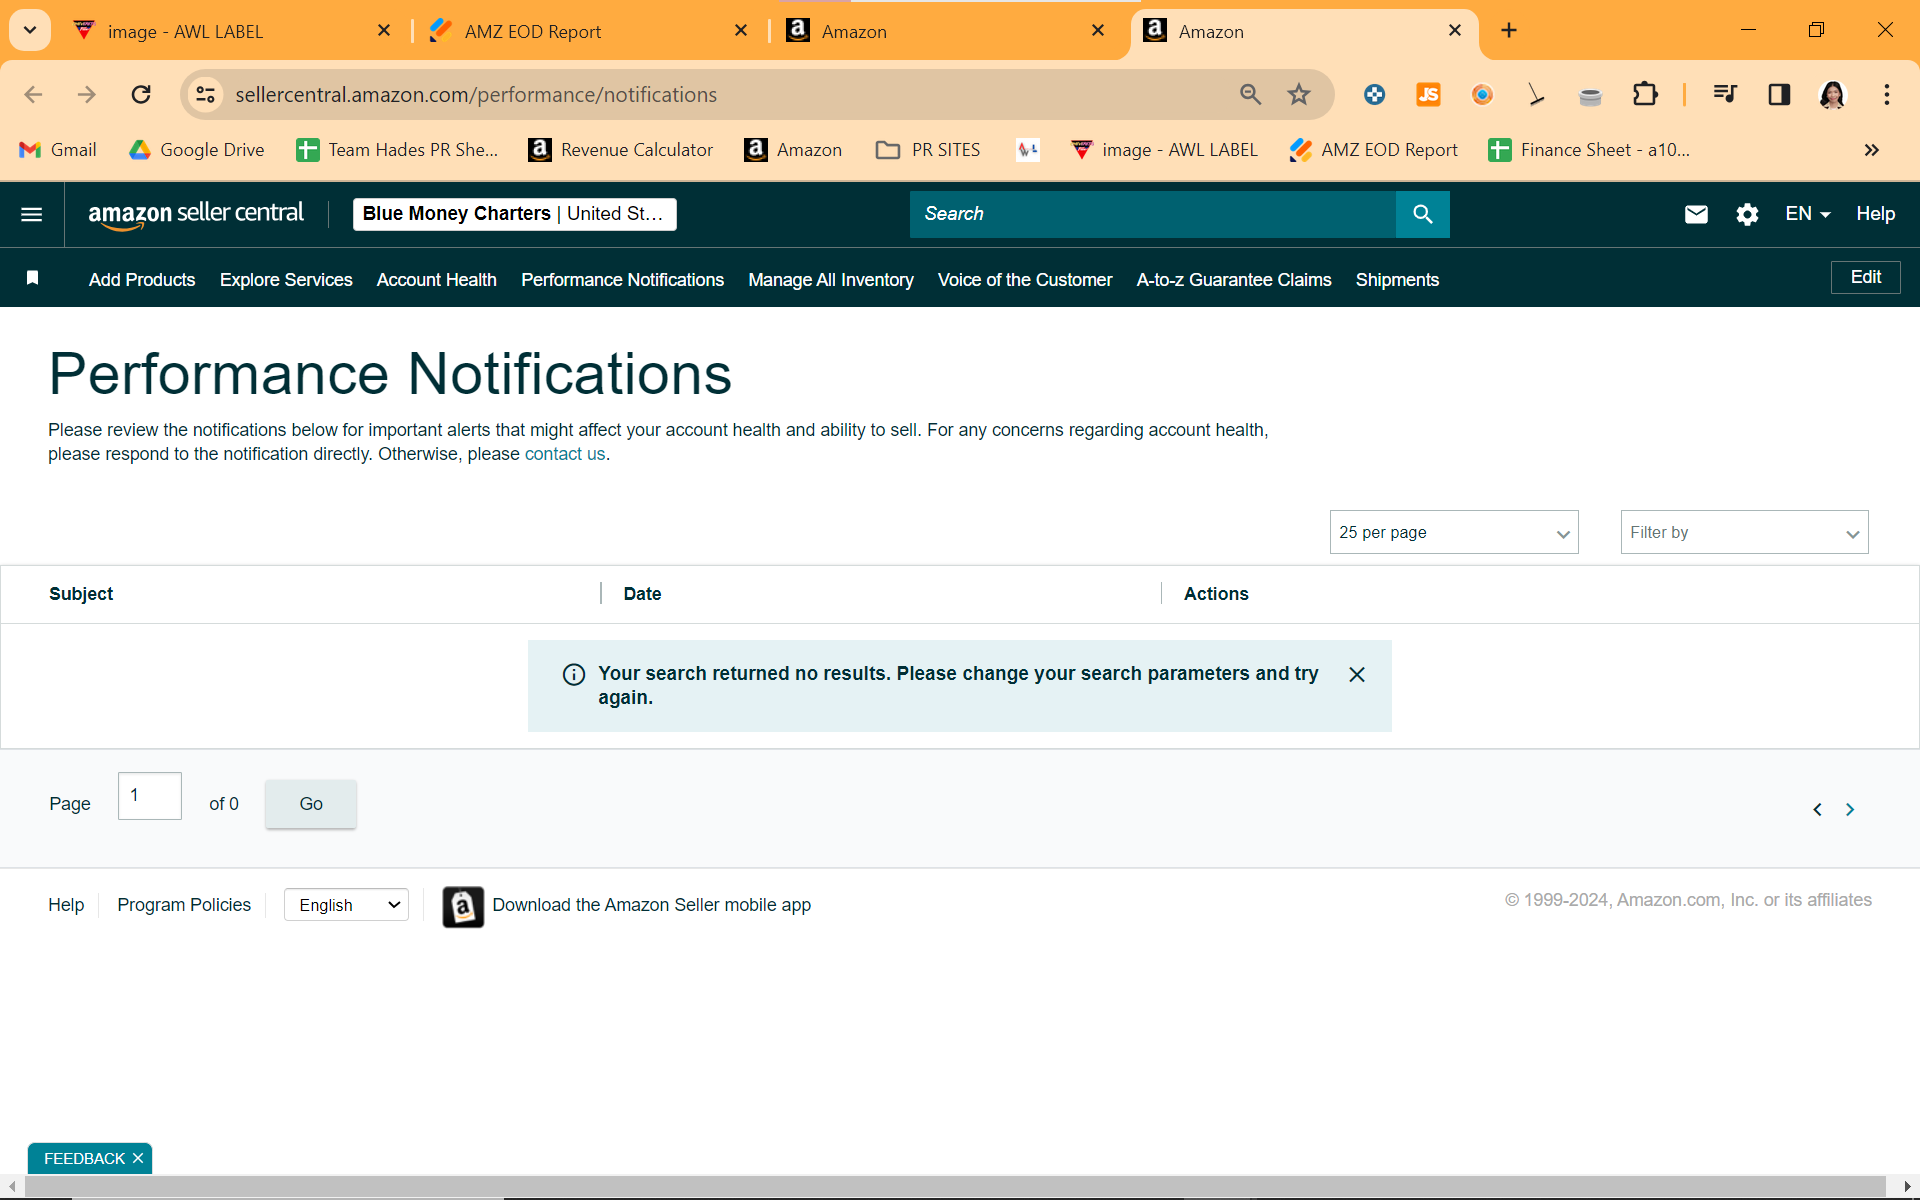
Task: Open Account Health in nav bar
Action: [436, 280]
